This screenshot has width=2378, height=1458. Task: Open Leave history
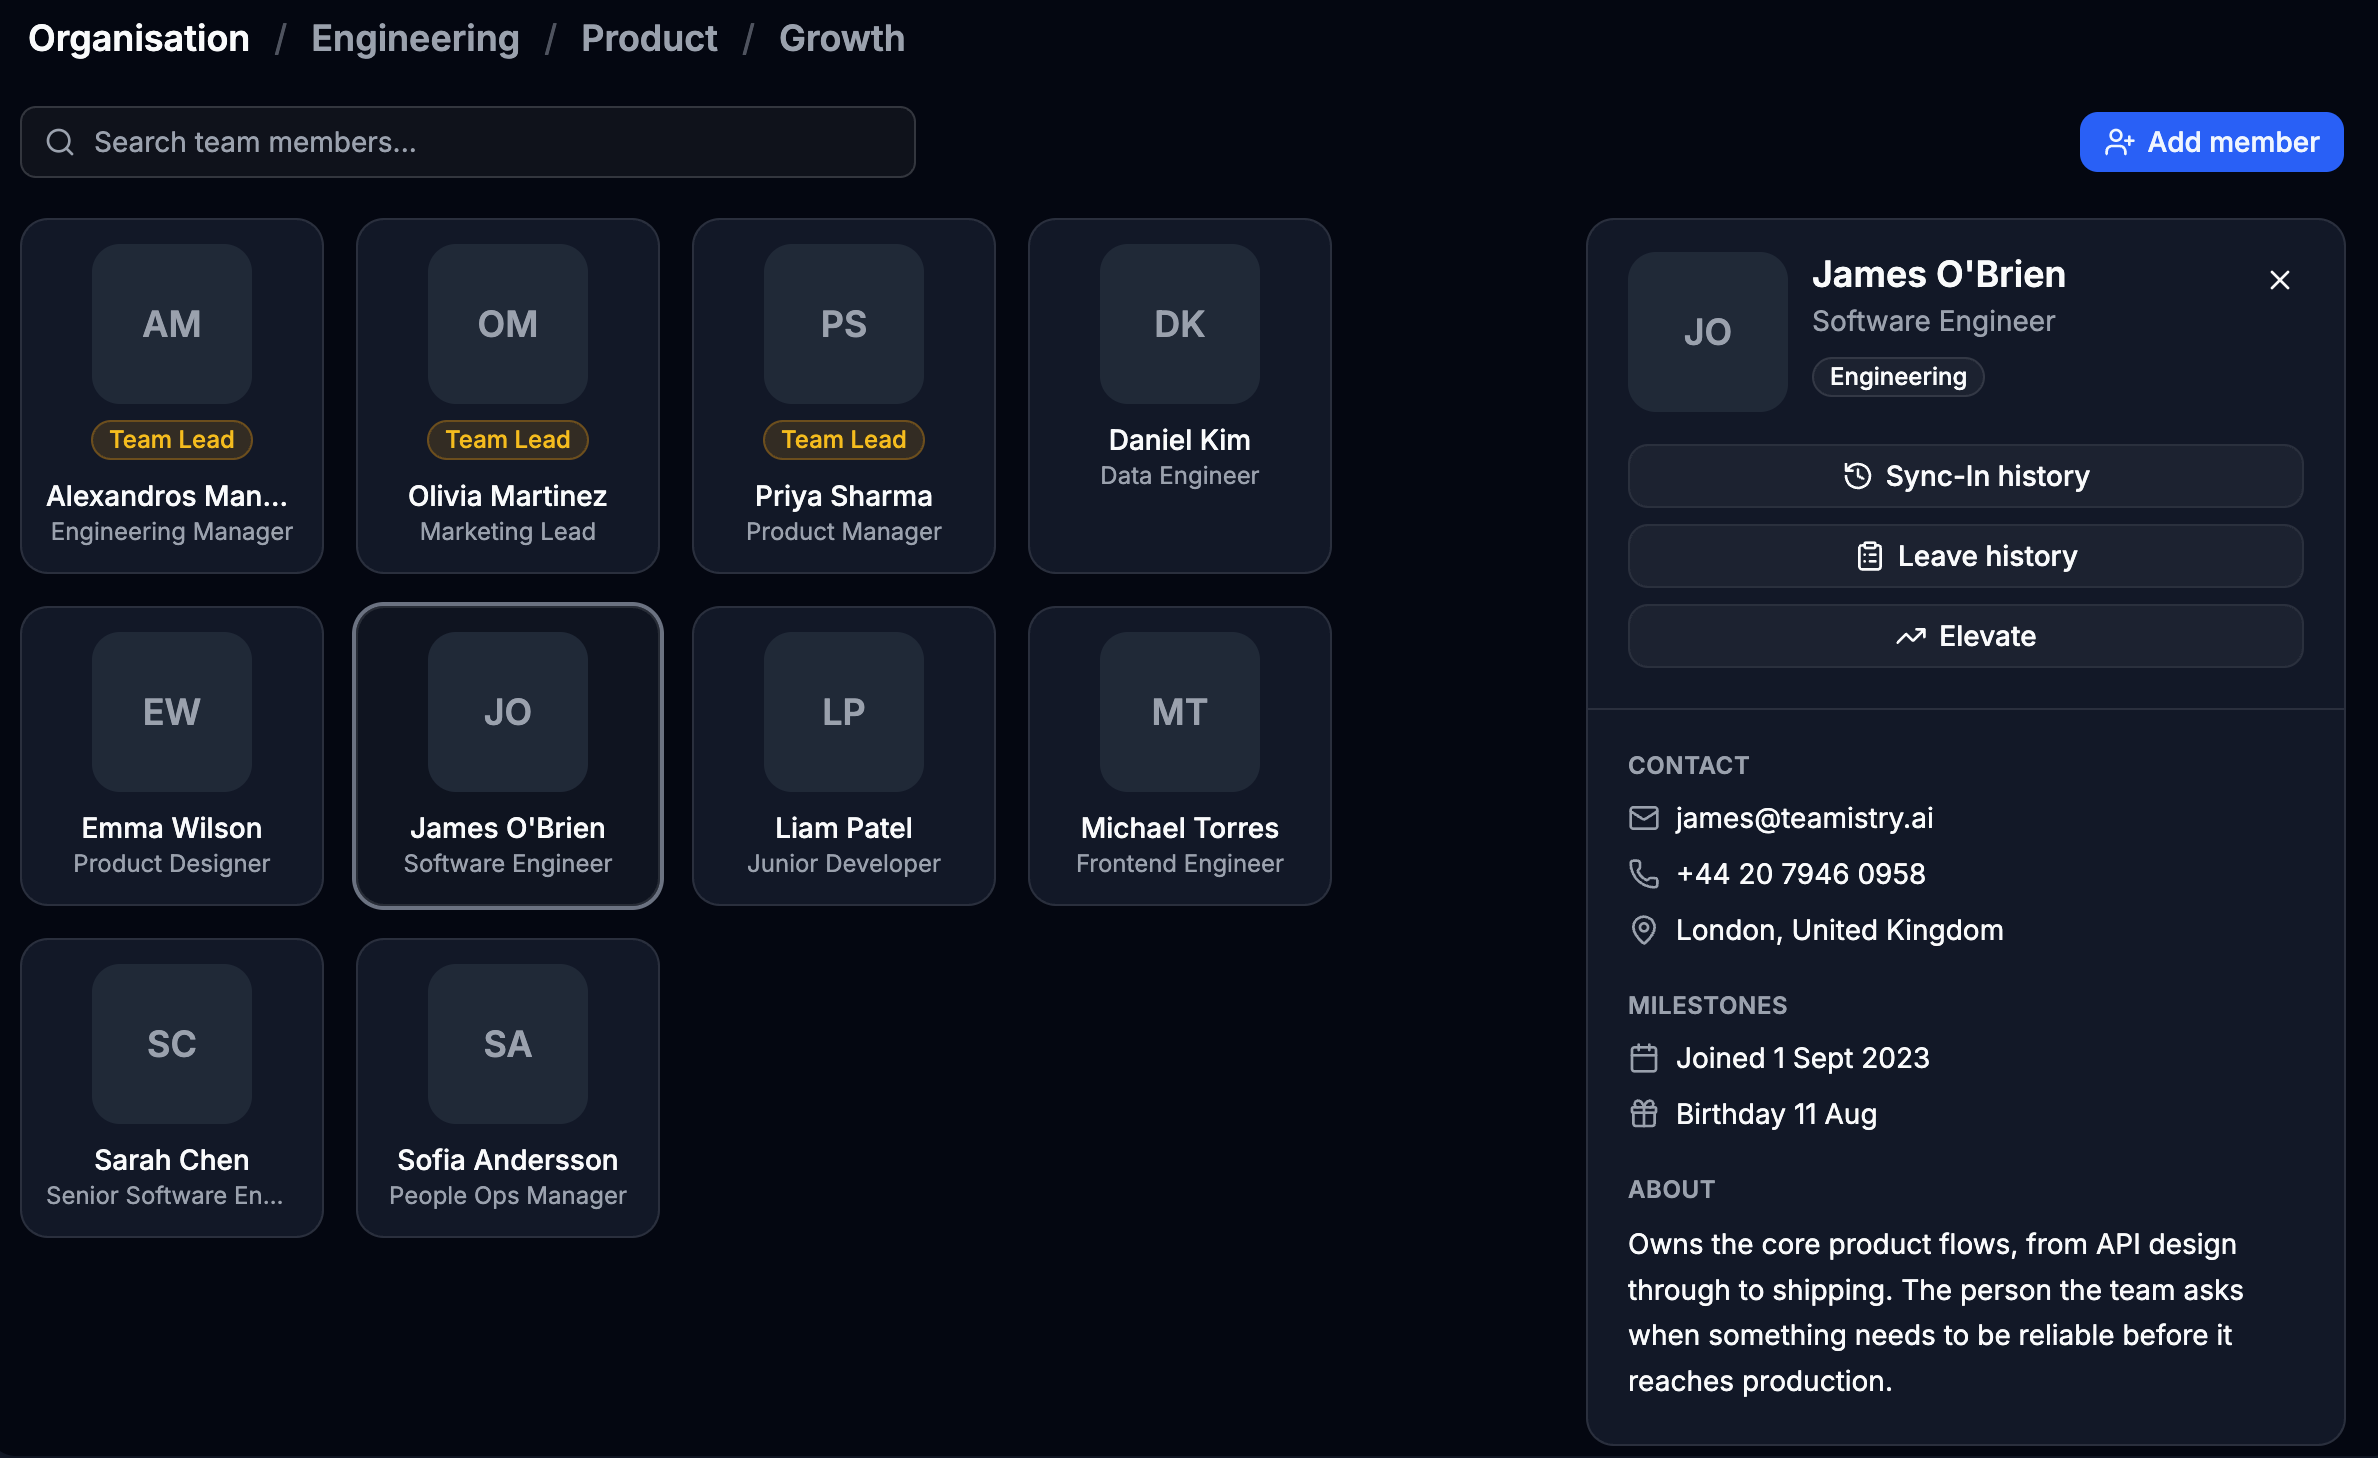[x=1965, y=556]
